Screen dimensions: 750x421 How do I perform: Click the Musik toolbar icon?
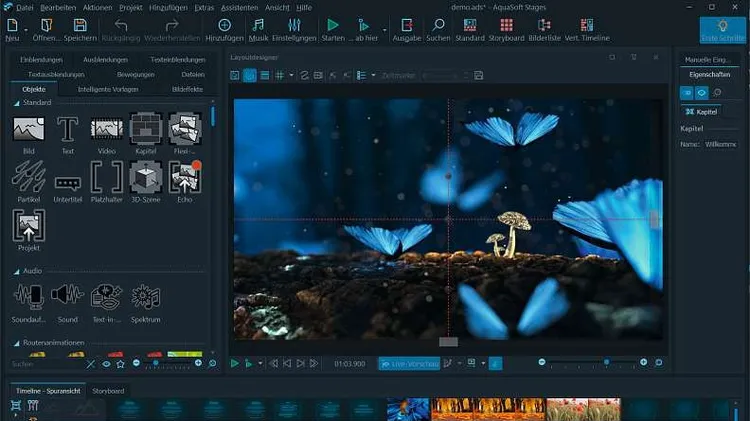coord(258,25)
